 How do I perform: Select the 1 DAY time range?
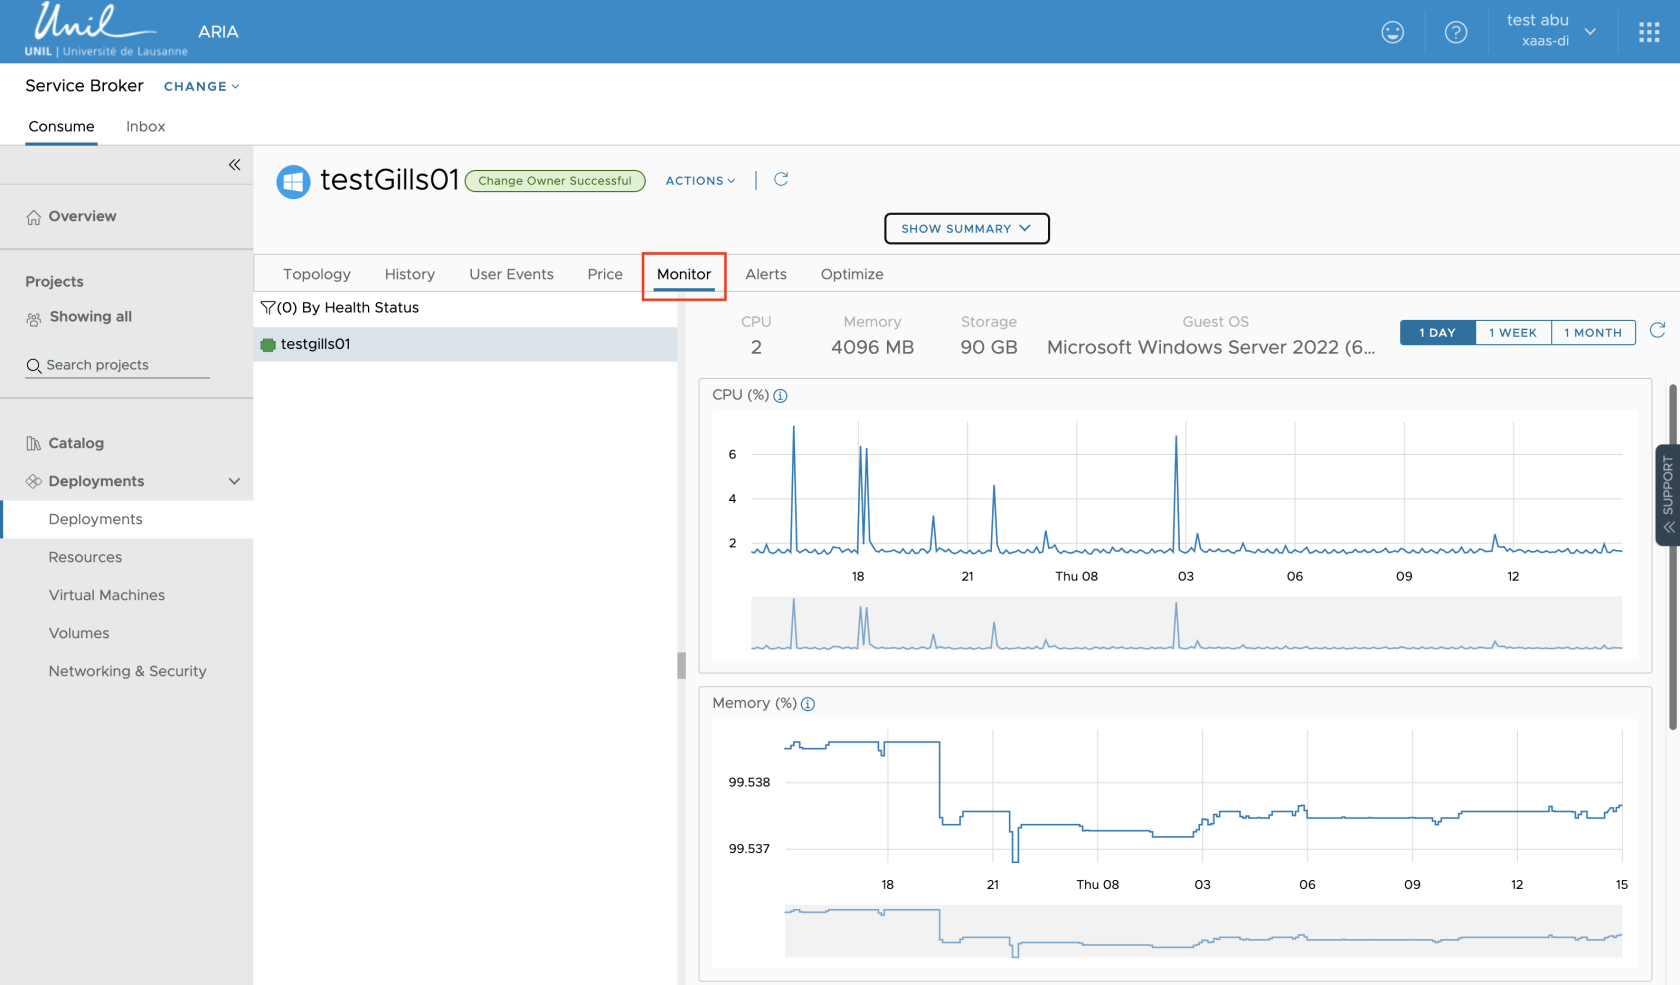[x=1437, y=333]
